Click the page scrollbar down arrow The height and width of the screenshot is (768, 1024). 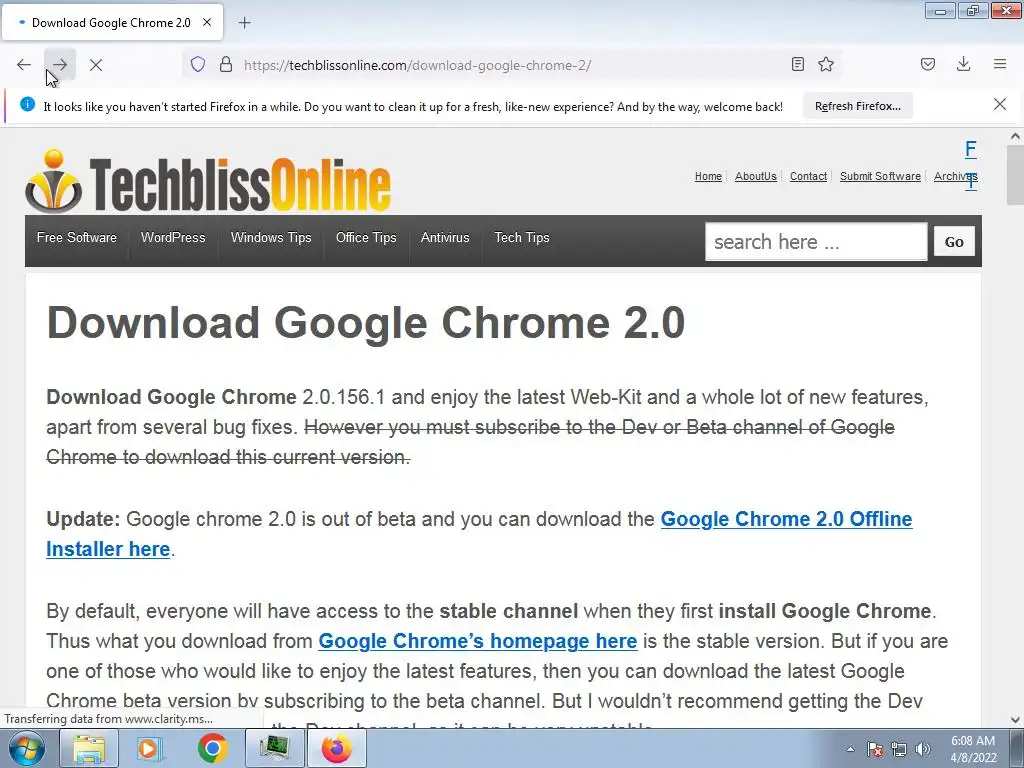coord(1015,720)
